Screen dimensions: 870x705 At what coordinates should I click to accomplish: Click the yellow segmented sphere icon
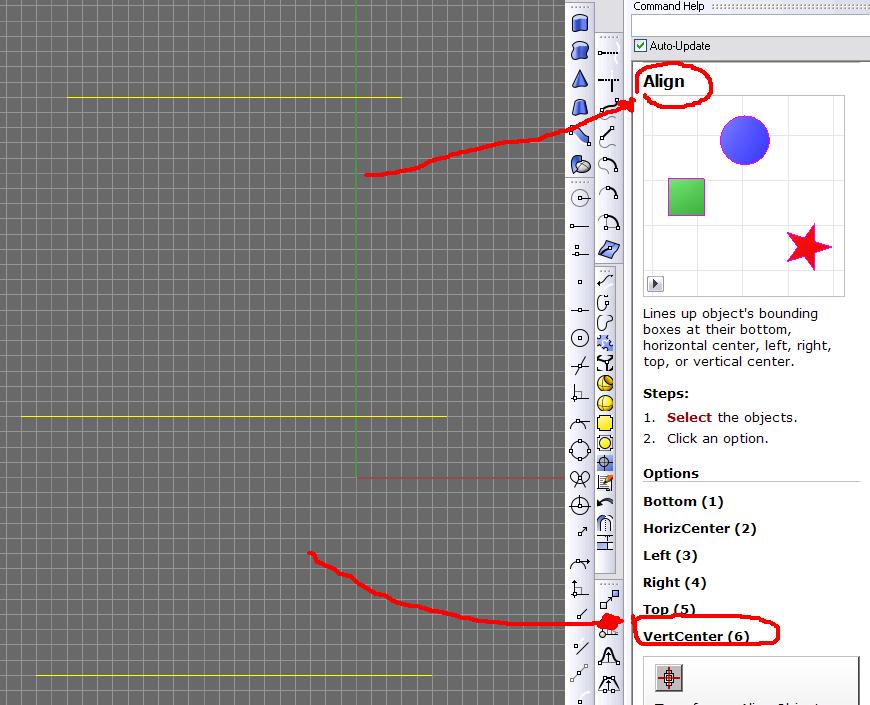tap(605, 403)
